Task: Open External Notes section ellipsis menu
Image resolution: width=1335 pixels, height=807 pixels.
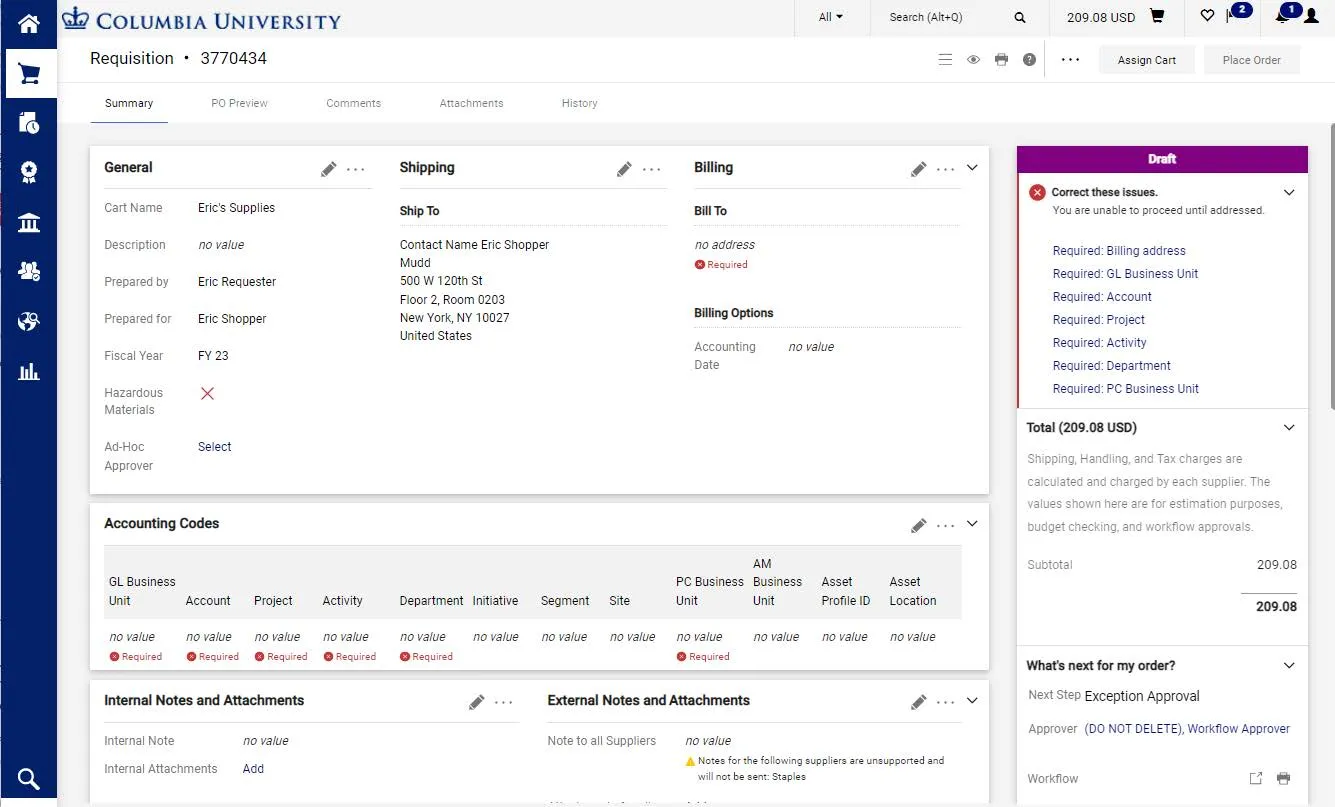Action: pos(946,703)
